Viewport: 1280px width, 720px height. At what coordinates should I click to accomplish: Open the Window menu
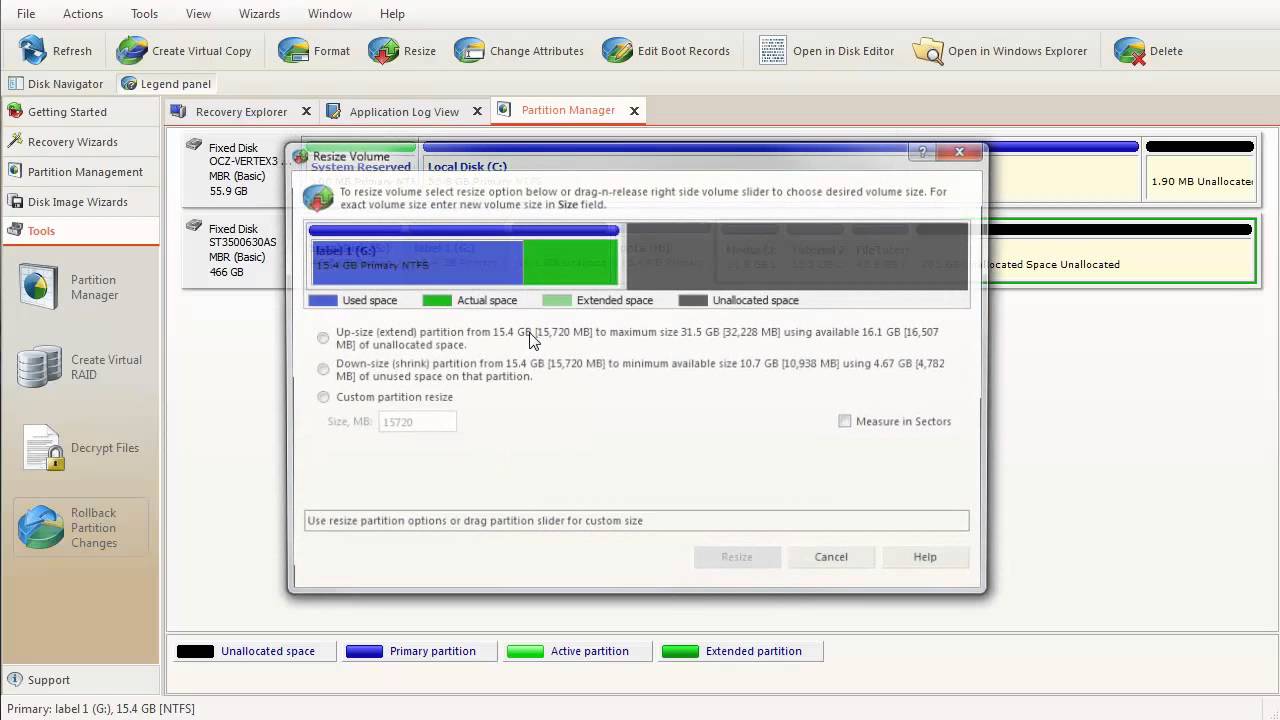(x=330, y=13)
